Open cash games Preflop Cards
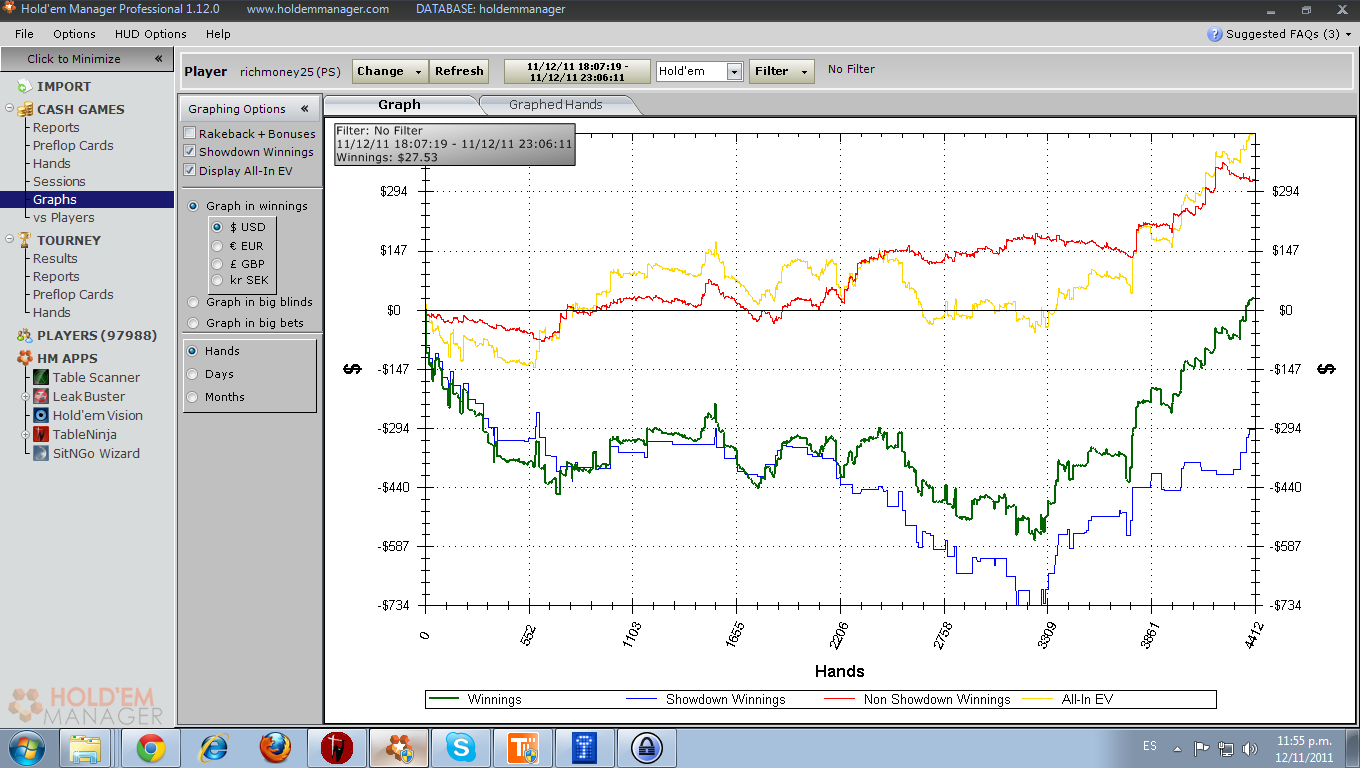The height and width of the screenshot is (768, 1360). coord(73,145)
